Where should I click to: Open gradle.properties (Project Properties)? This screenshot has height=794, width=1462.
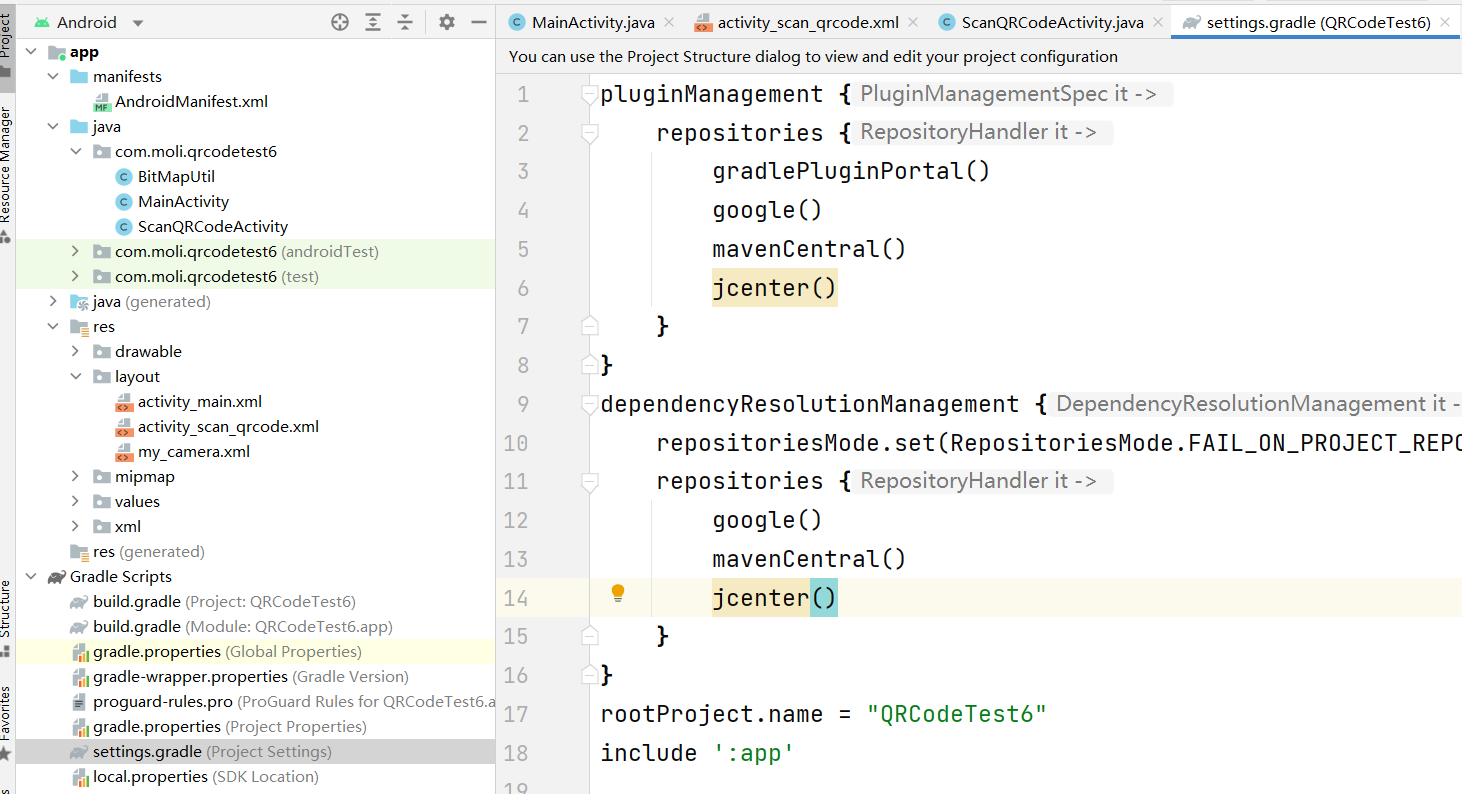[218, 727]
